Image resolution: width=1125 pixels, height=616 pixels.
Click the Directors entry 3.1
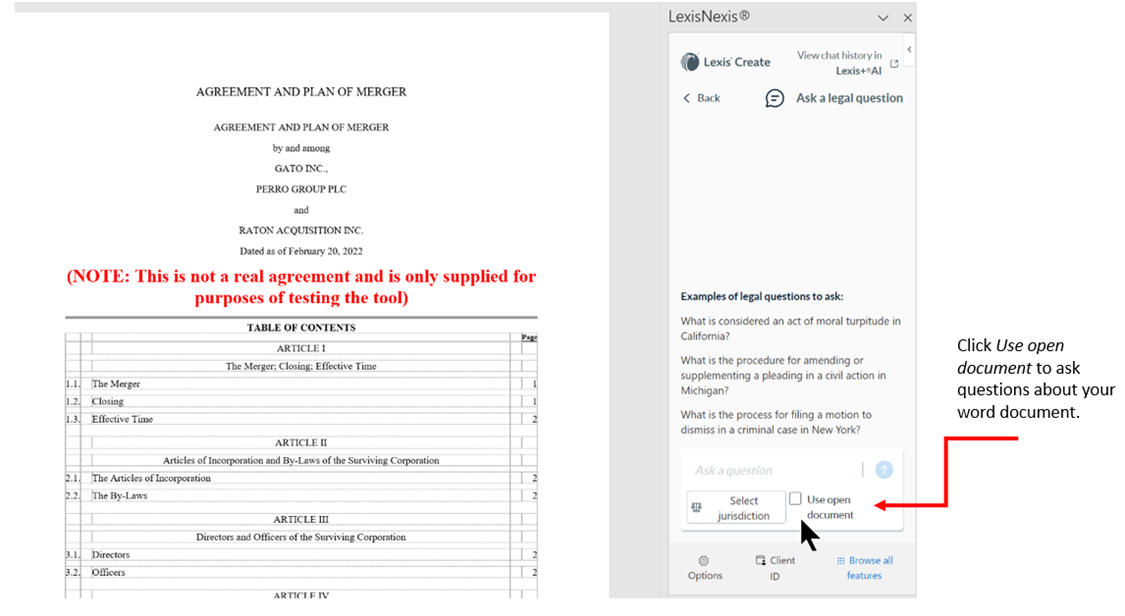pyautogui.click(x=110, y=555)
